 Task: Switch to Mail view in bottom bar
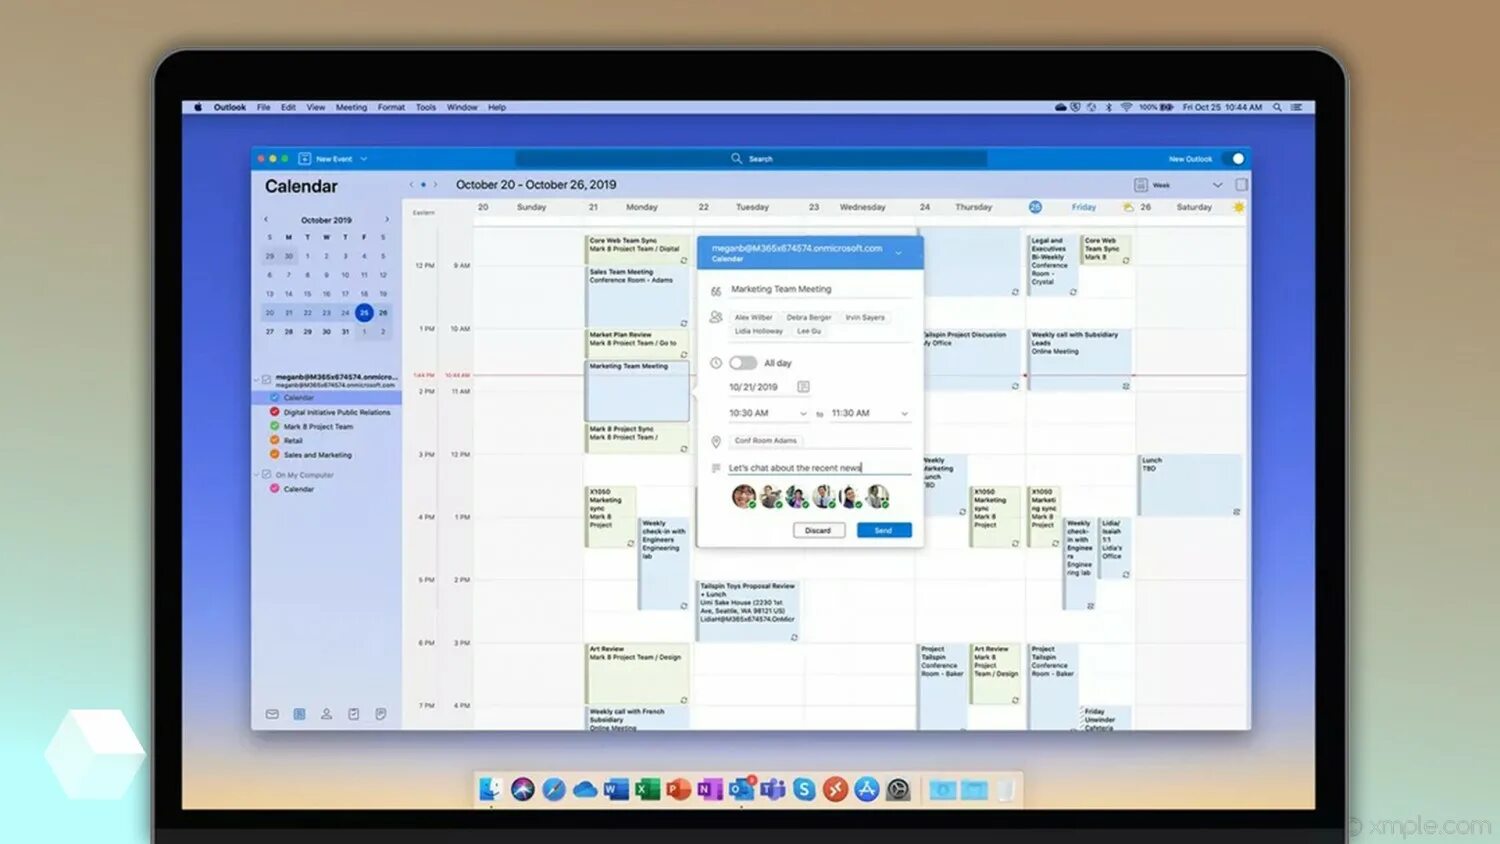point(272,714)
